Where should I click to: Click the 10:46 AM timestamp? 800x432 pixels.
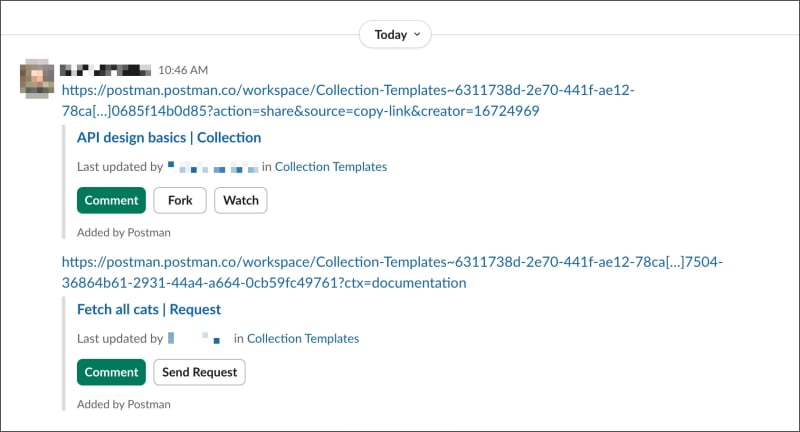pos(183,70)
